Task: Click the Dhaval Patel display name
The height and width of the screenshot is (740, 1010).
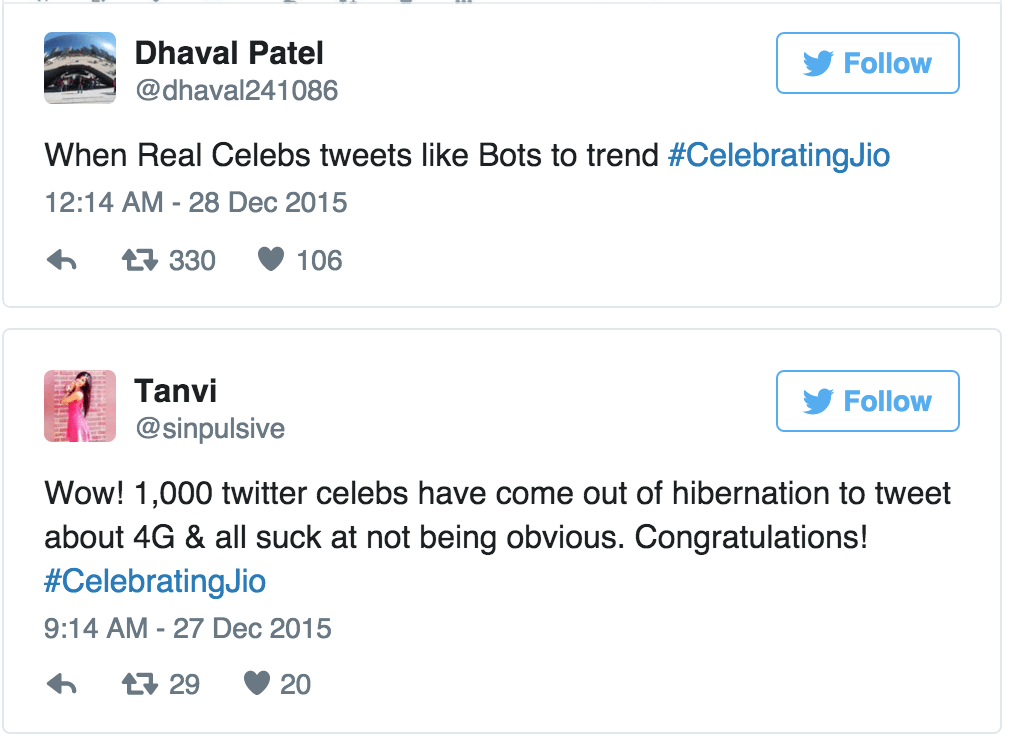Action: click(x=229, y=52)
